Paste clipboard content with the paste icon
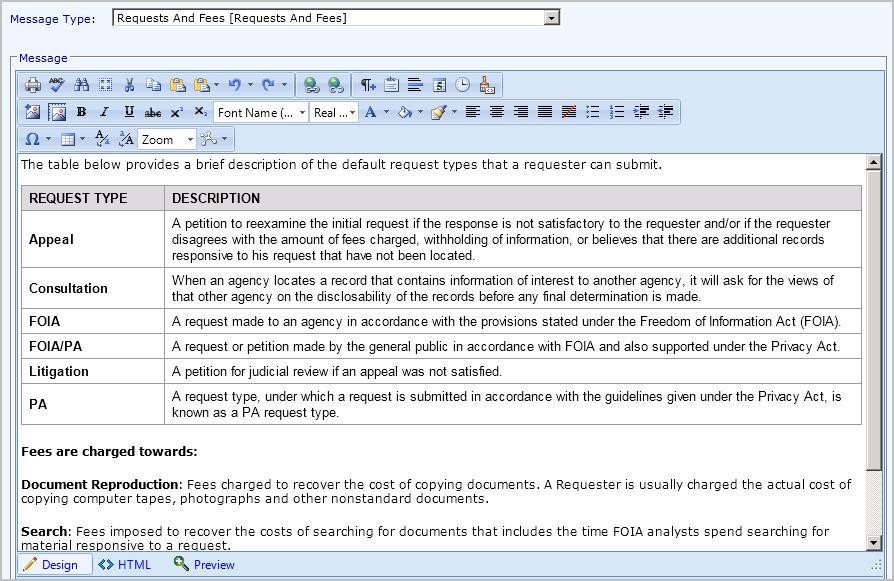Viewport: 894px width, 581px height. (178, 85)
